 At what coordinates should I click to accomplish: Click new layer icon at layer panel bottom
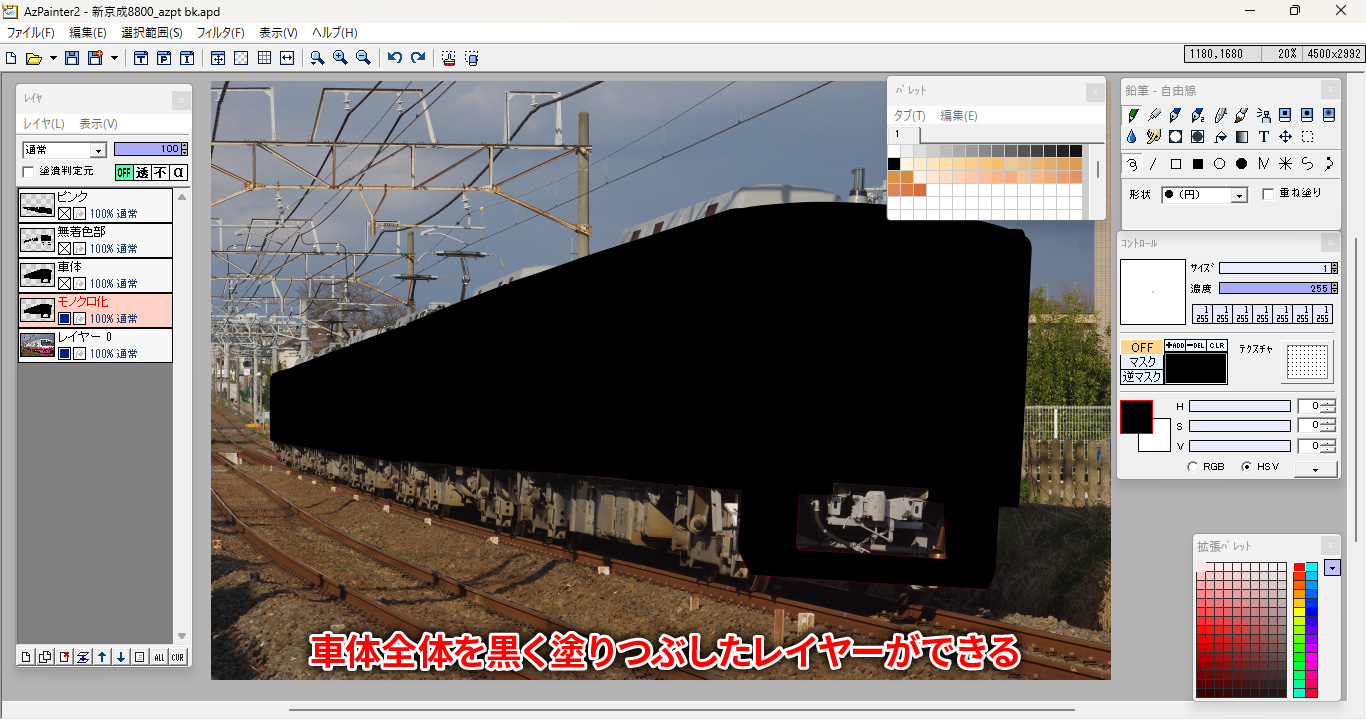tap(26, 657)
